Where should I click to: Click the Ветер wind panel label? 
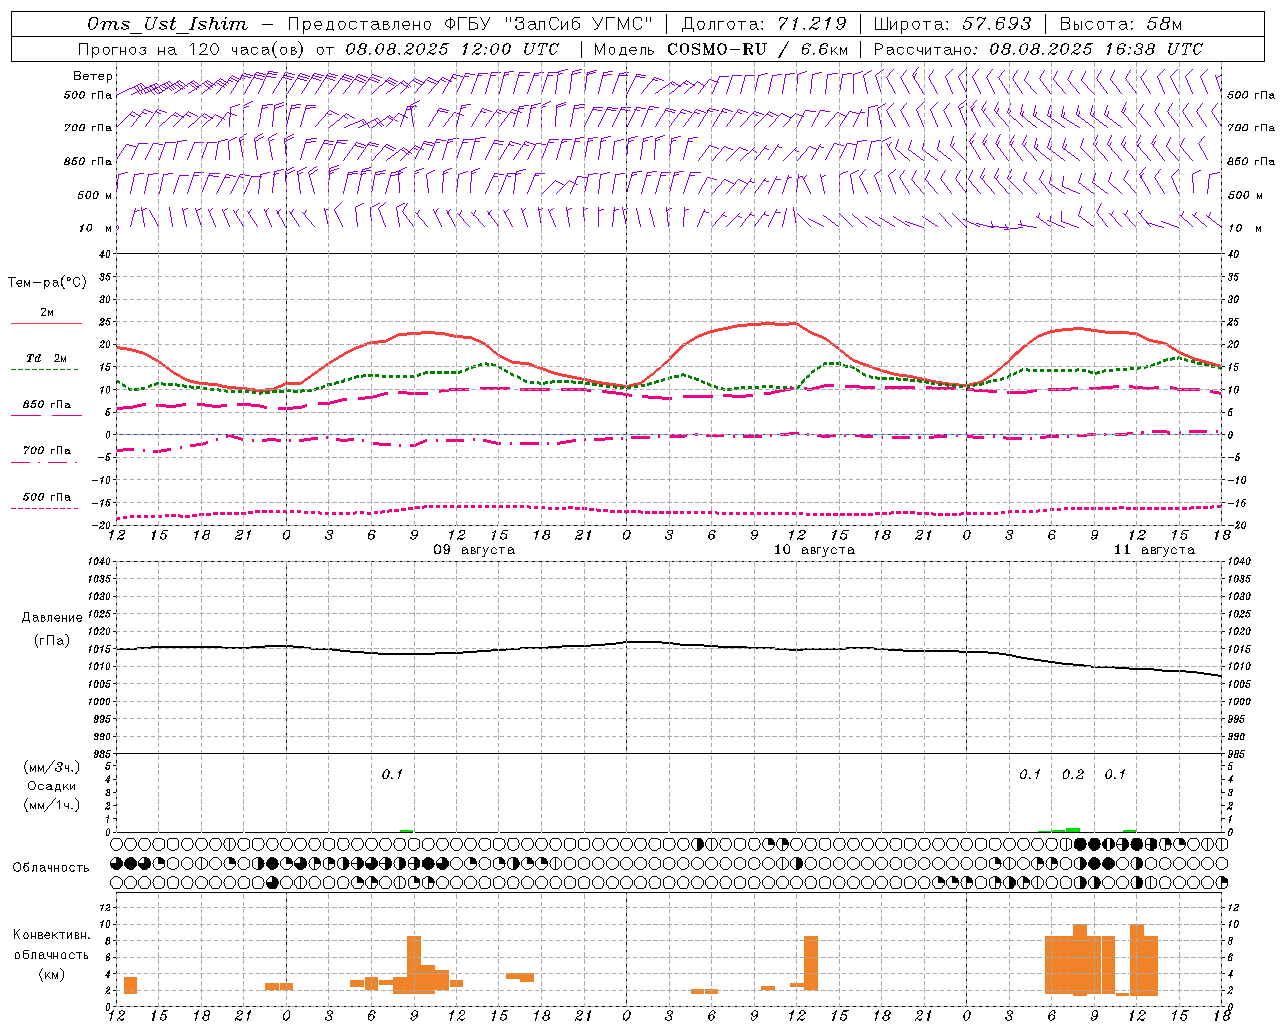click(x=92, y=76)
